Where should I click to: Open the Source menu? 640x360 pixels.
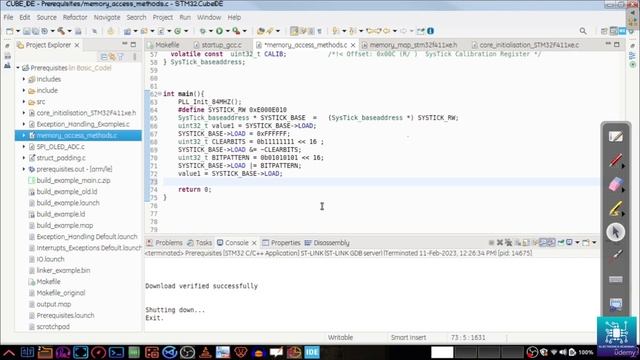pyautogui.click(x=47, y=17)
